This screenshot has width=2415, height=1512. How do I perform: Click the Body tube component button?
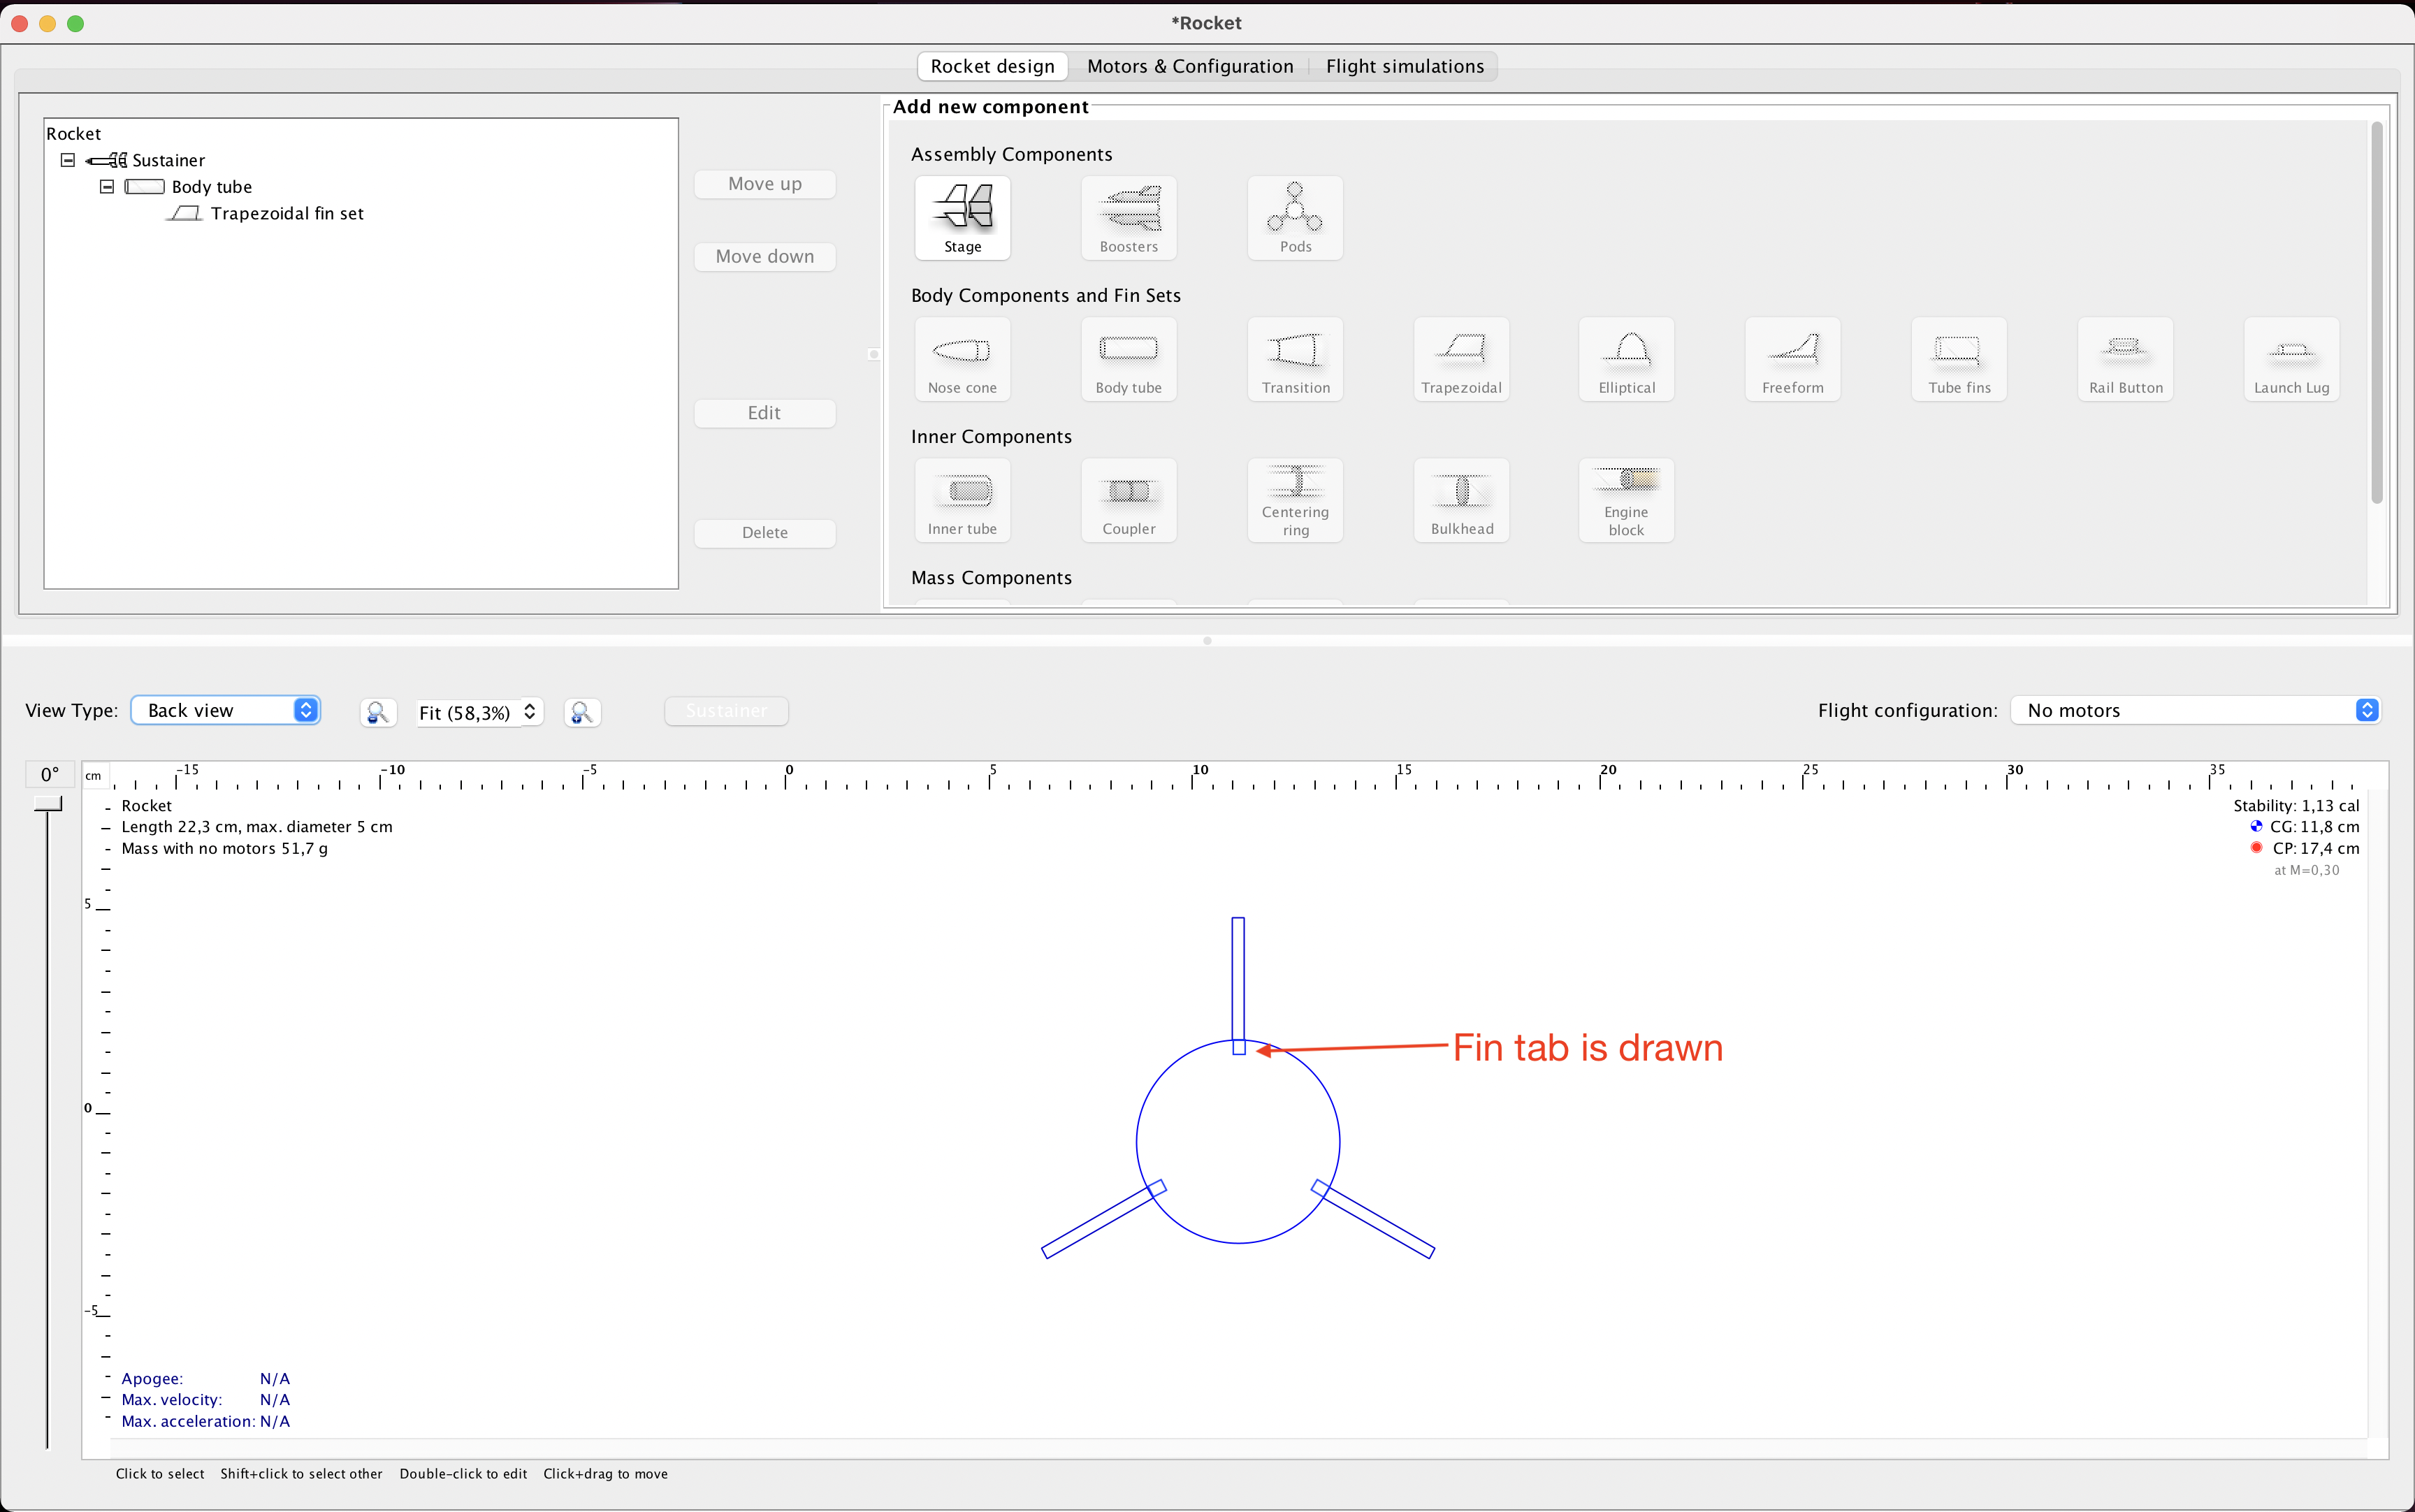(1128, 359)
